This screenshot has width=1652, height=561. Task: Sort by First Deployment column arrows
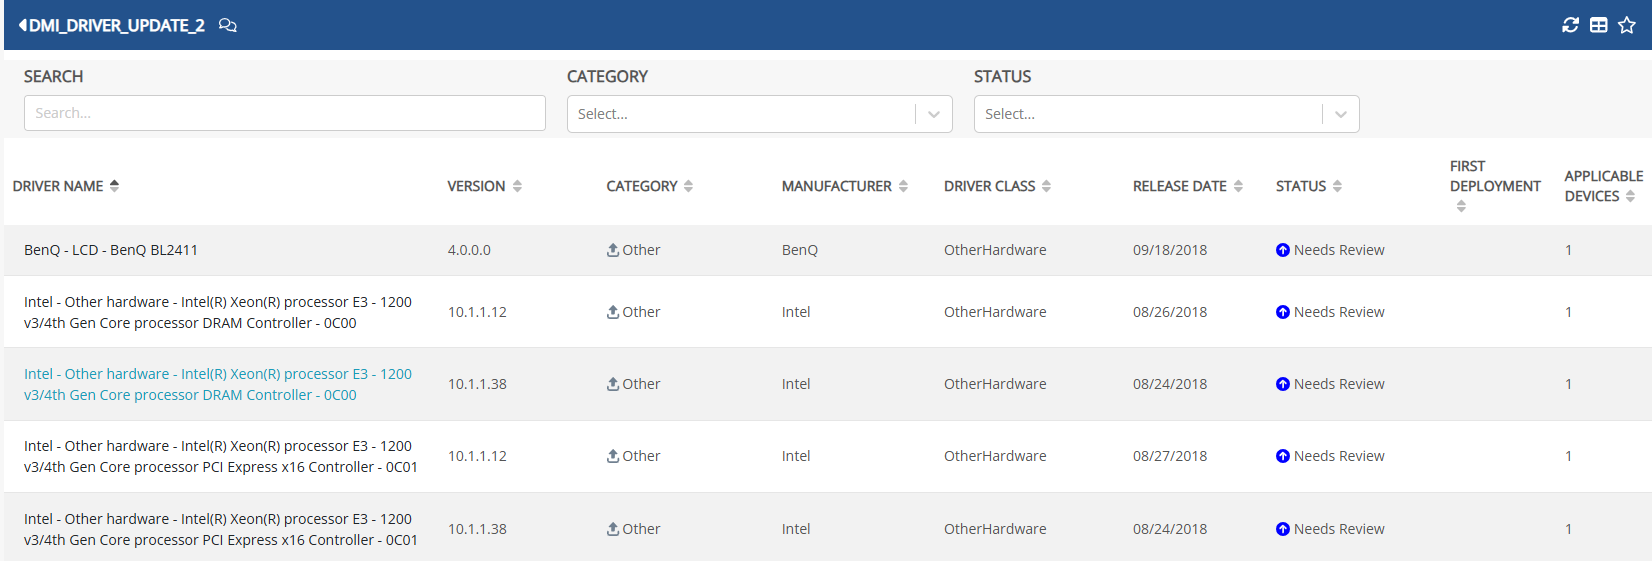[1461, 206]
